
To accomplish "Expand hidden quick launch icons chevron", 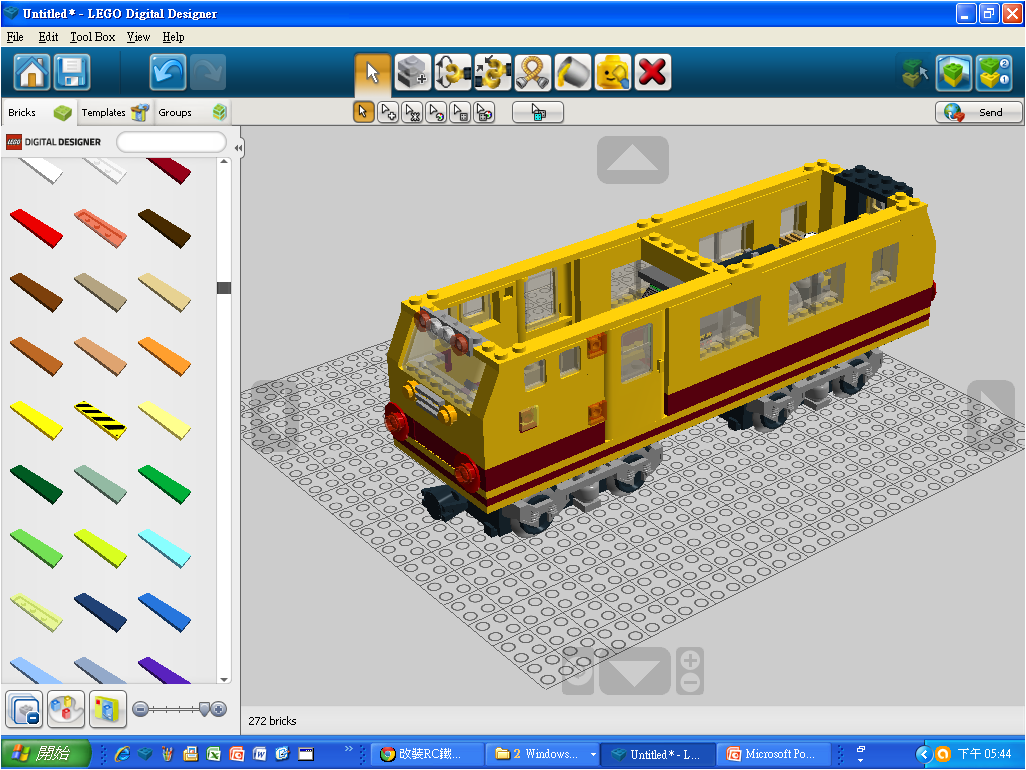I will pyautogui.click(x=349, y=748).
